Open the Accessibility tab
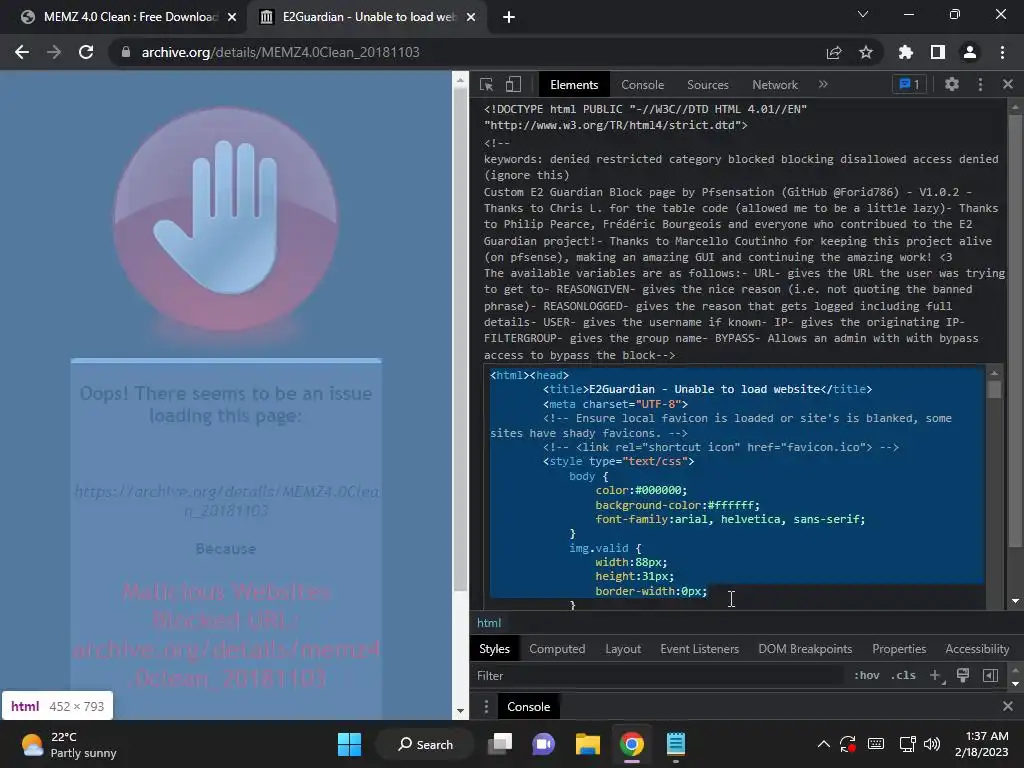Image resolution: width=1024 pixels, height=768 pixels. pyautogui.click(x=977, y=648)
